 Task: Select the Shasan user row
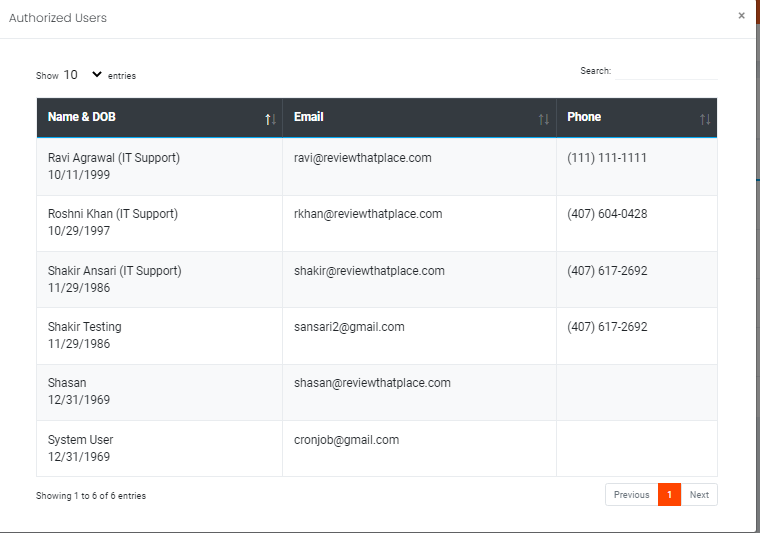(377, 392)
